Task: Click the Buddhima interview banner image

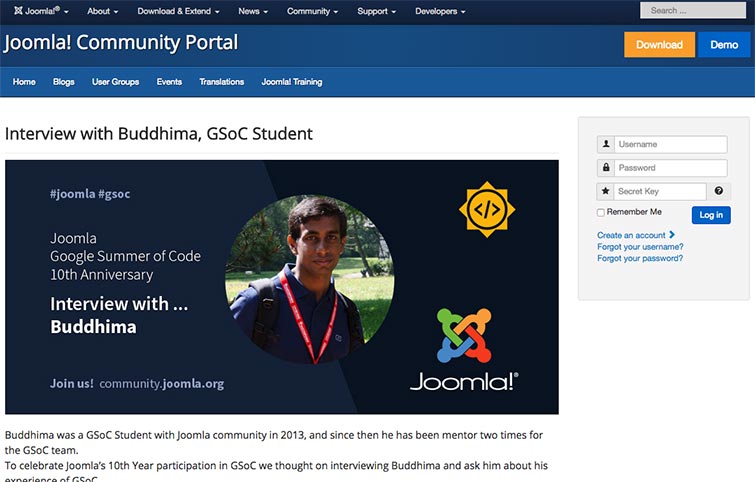Action: [282, 287]
